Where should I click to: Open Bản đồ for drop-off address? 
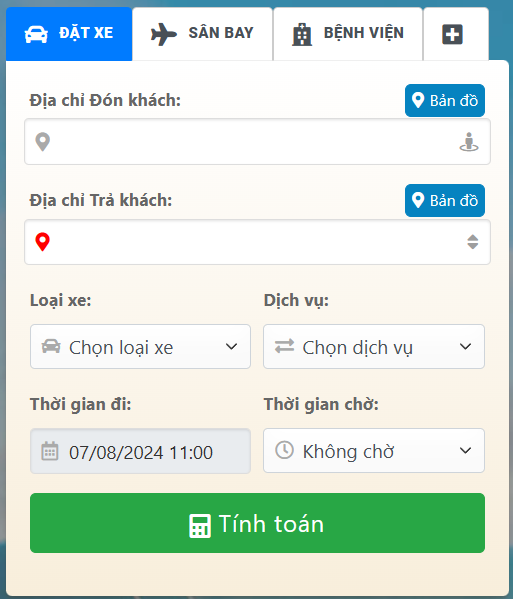[x=445, y=201]
